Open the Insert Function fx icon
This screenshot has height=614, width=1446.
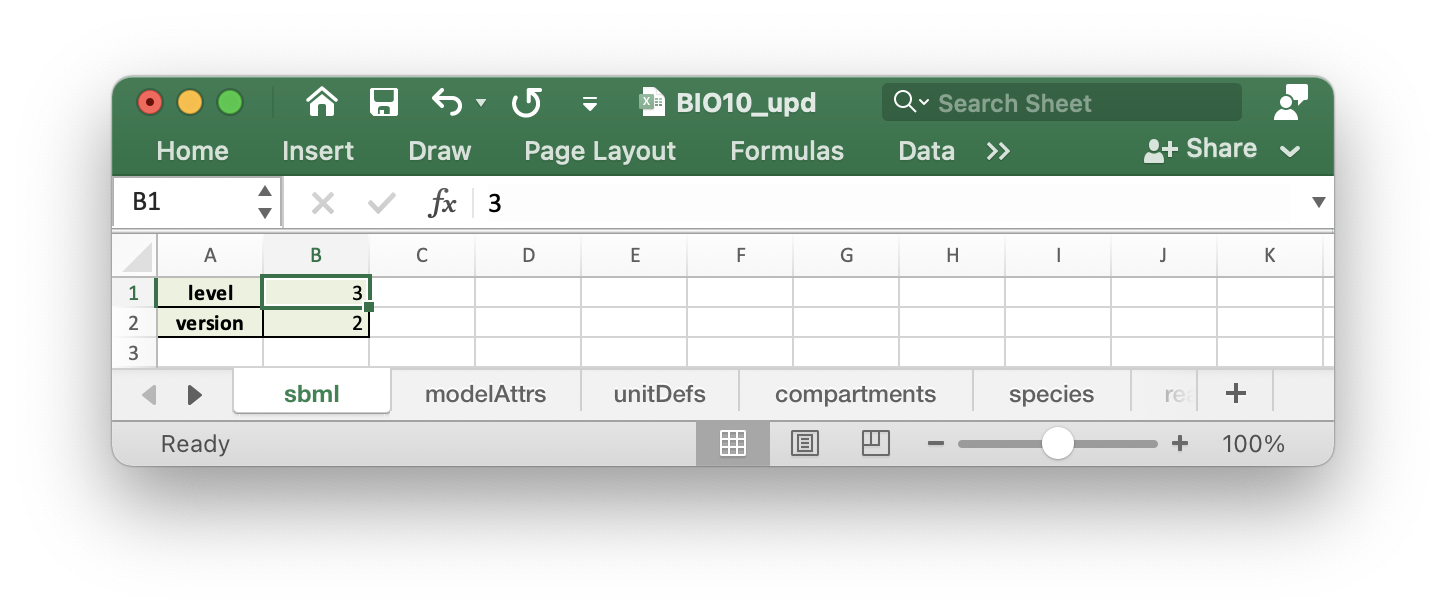(x=442, y=203)
